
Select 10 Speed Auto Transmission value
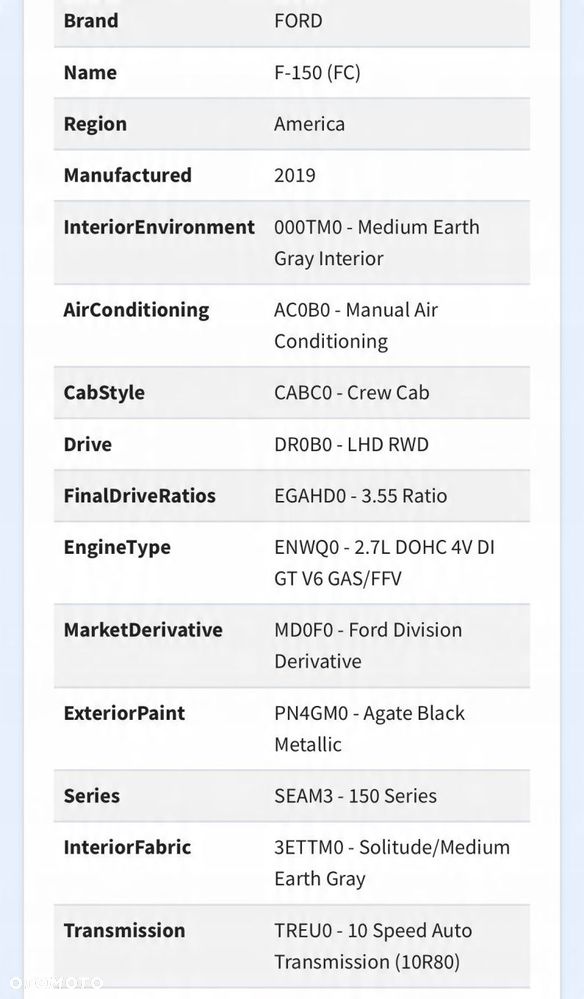tap(373, 946)
